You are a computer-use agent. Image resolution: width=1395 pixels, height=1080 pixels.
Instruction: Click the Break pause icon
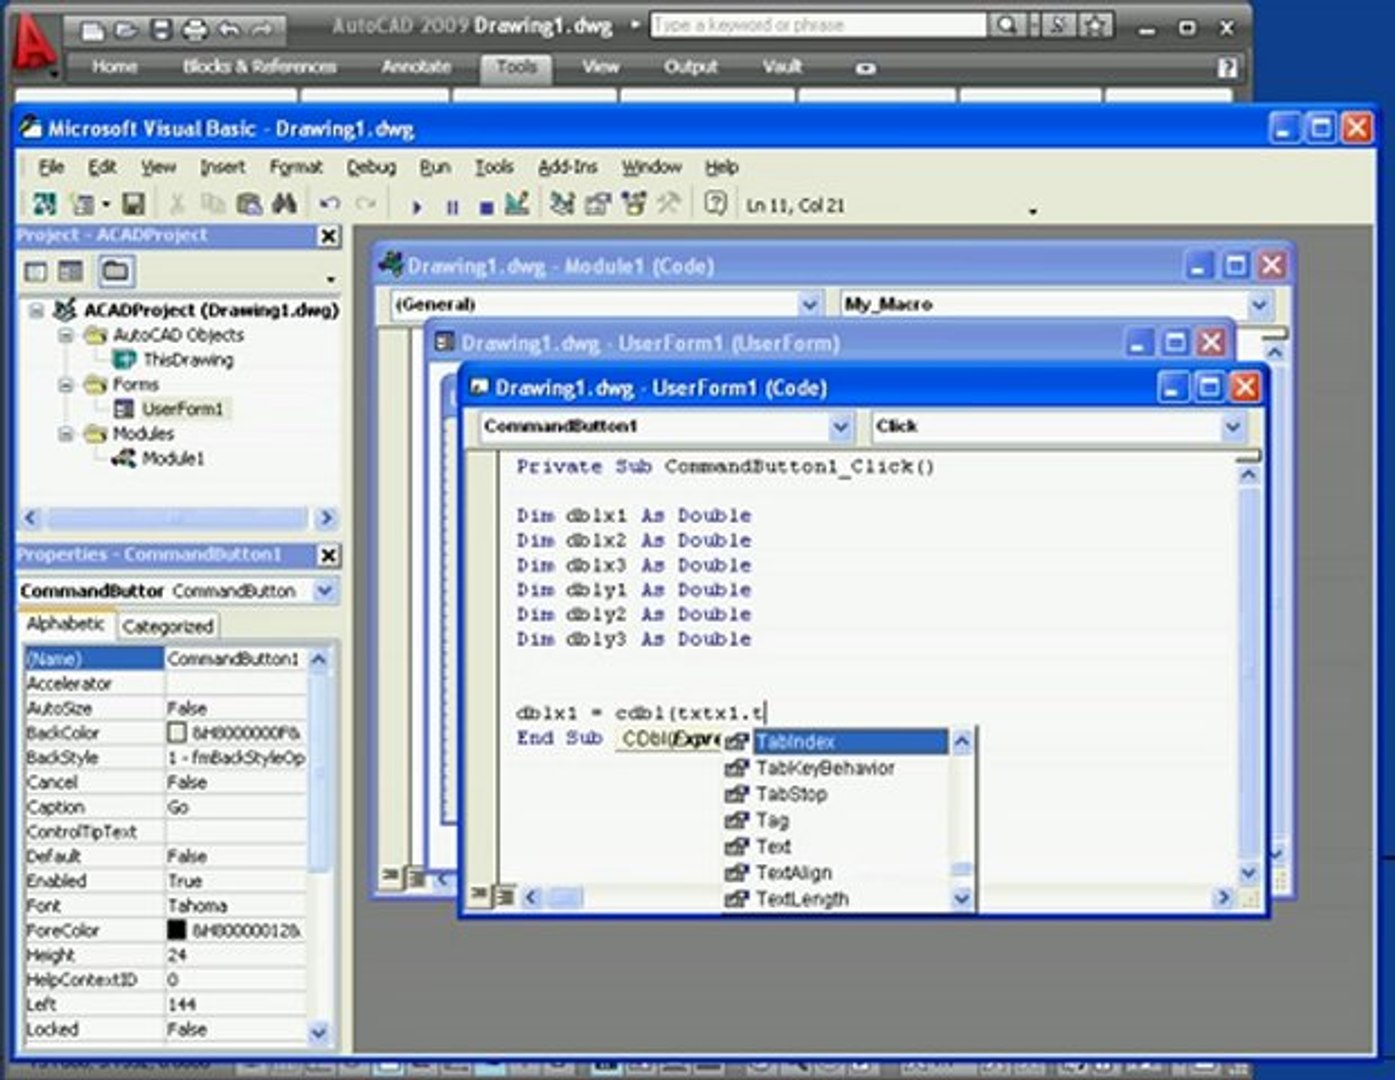point(452,207)
